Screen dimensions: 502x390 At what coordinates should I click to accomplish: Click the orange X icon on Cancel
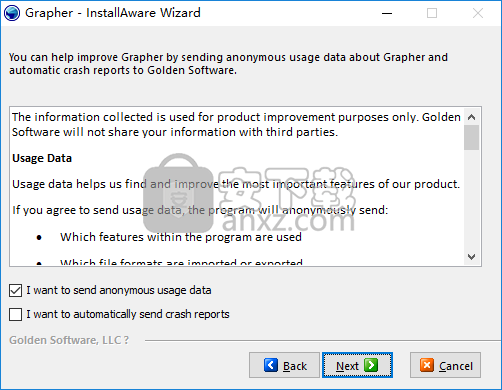point(427,365)
